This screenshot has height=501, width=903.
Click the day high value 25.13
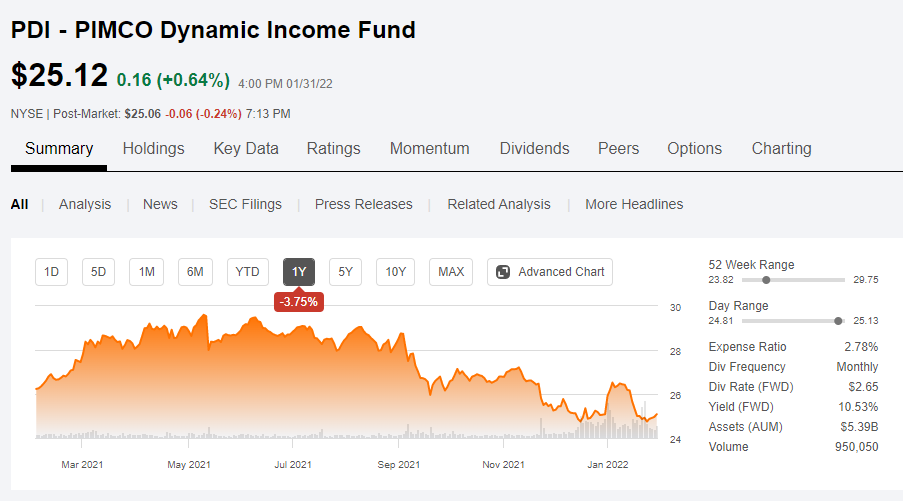[x=866, y=321]
